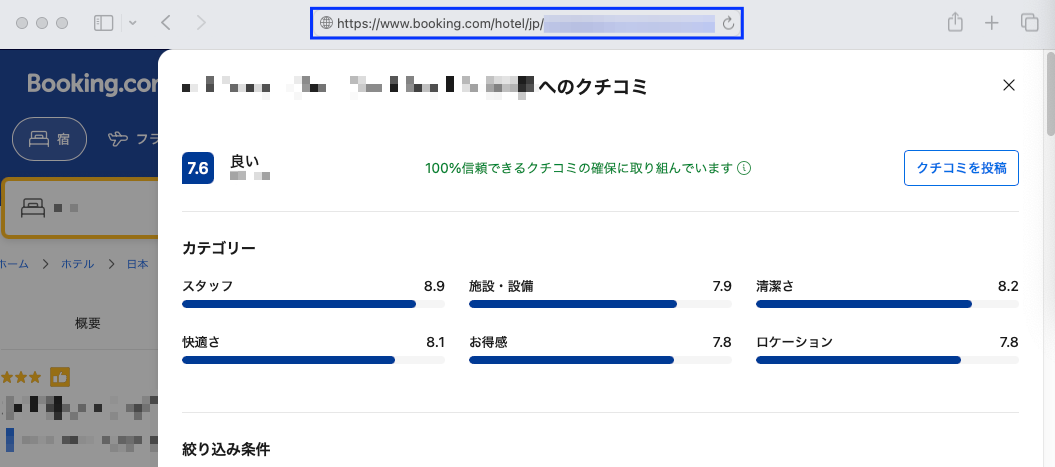
Task: Open a new tab with the plus icon
Action: [x=991, y=23]
